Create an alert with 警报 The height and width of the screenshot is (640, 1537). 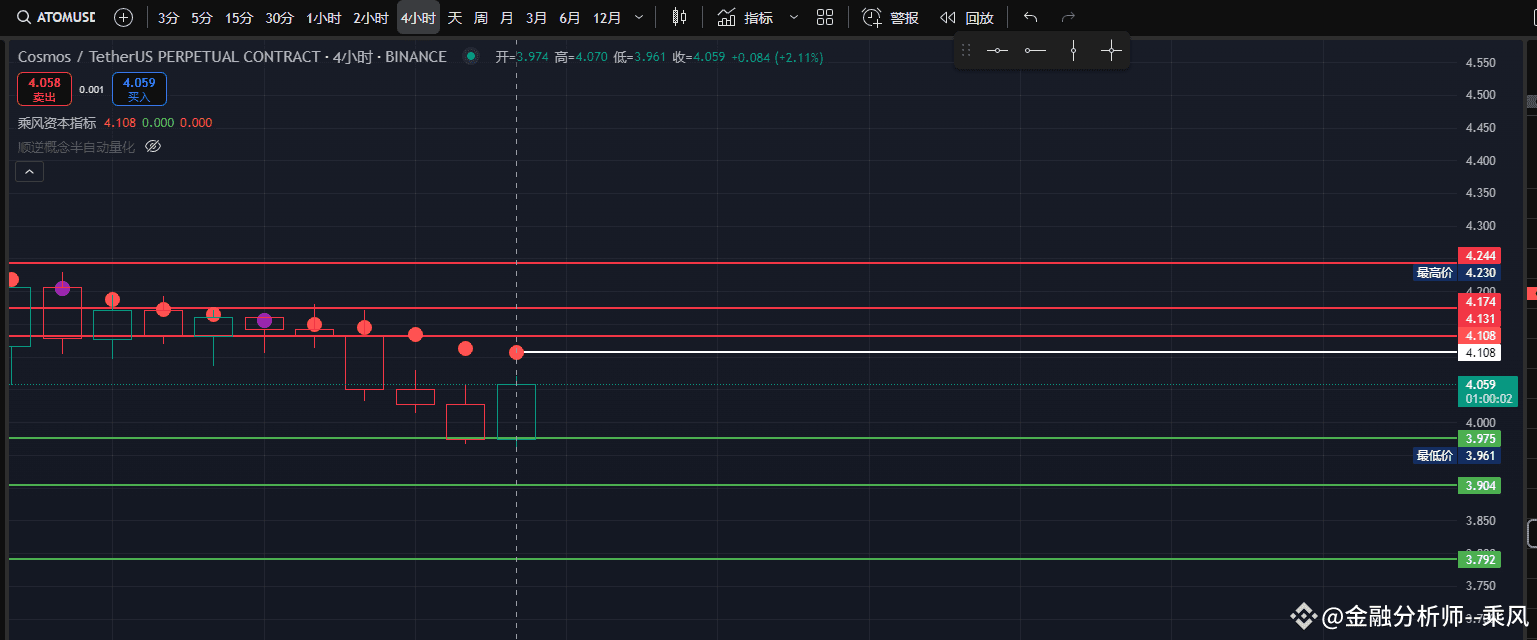(x=891, y=17)
